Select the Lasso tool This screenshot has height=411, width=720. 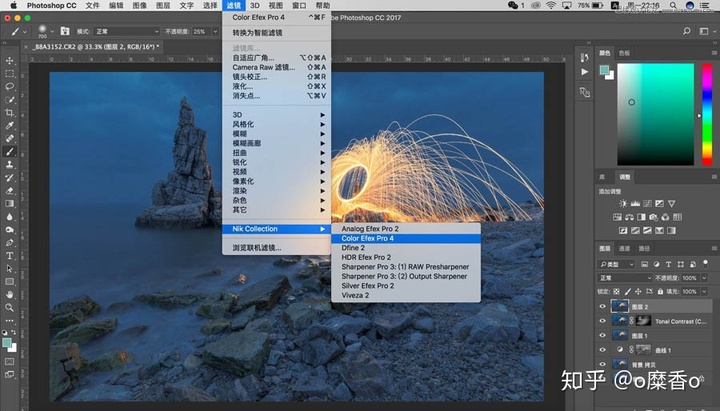pos(9,86)
